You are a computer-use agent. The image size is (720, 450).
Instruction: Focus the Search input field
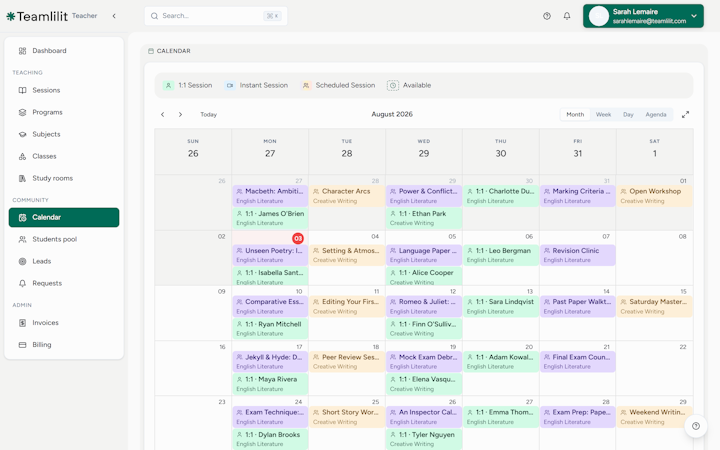(x=216, y=16)
